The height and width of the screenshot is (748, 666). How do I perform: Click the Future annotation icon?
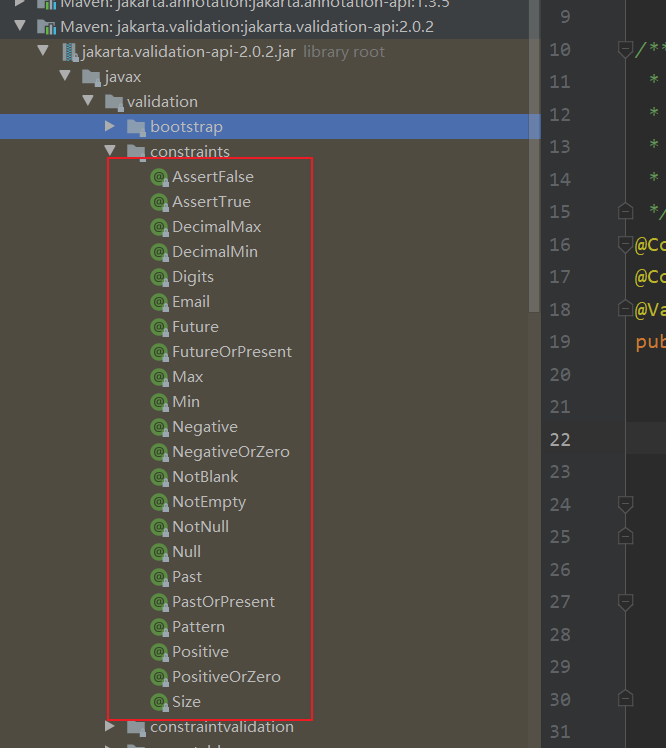159,327
